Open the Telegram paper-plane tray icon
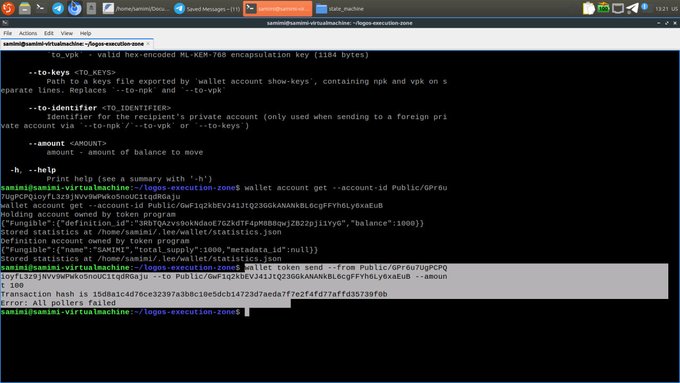 [x=632, y=8]
